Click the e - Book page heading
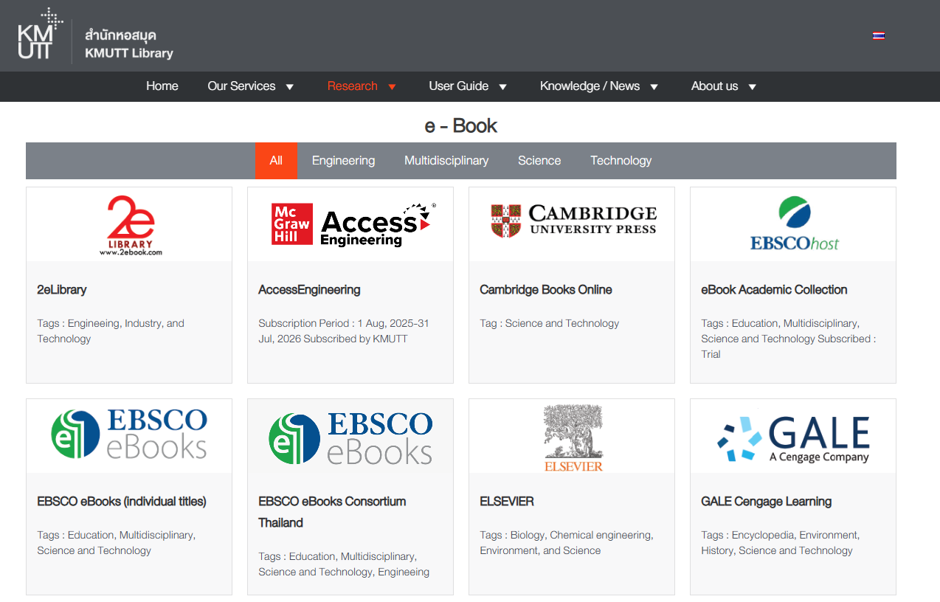Image resolution: width=940 pixels, height=602 pixels. coord(461,126)
